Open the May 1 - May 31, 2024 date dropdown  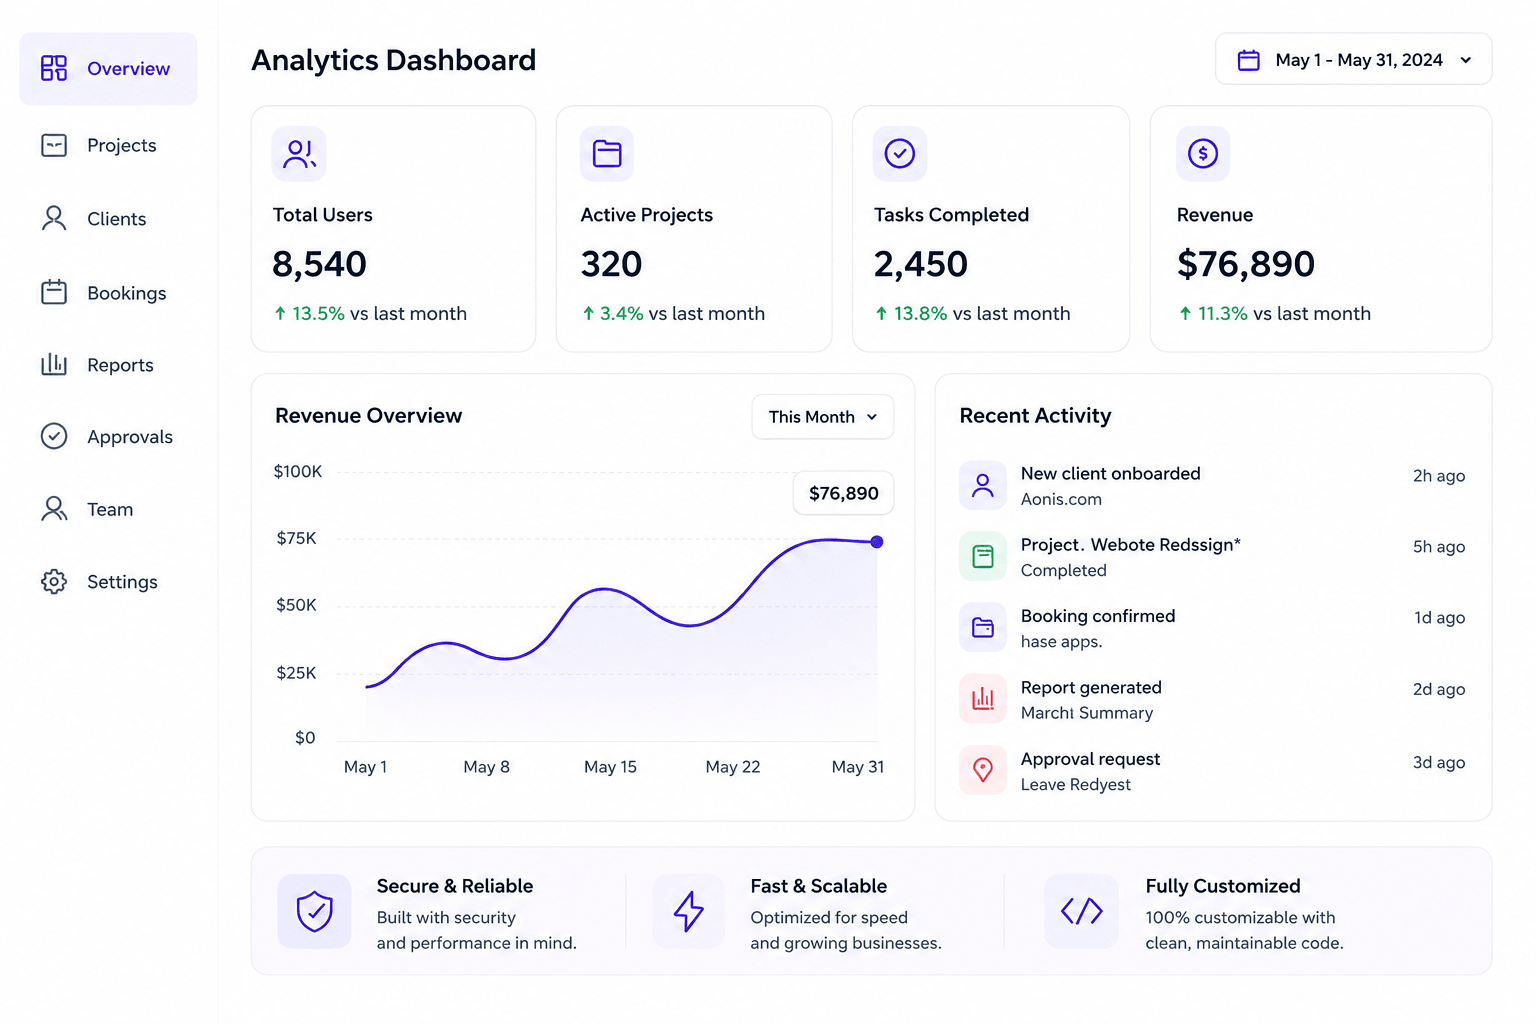pyautogui.click(x=1353, y=60)
